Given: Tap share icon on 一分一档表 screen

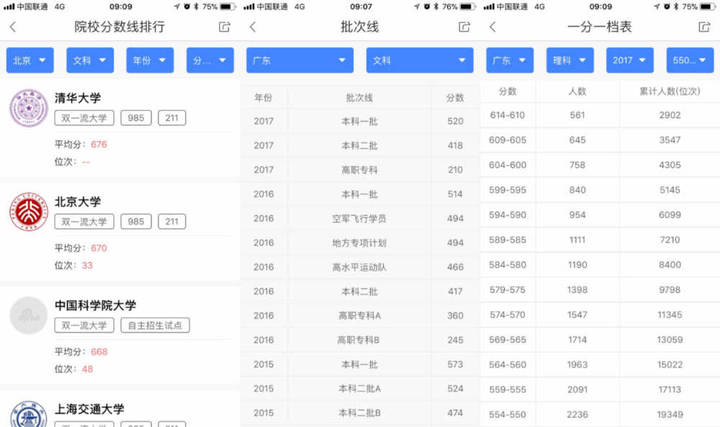Looking at the screenshot, I should [704, 27].
